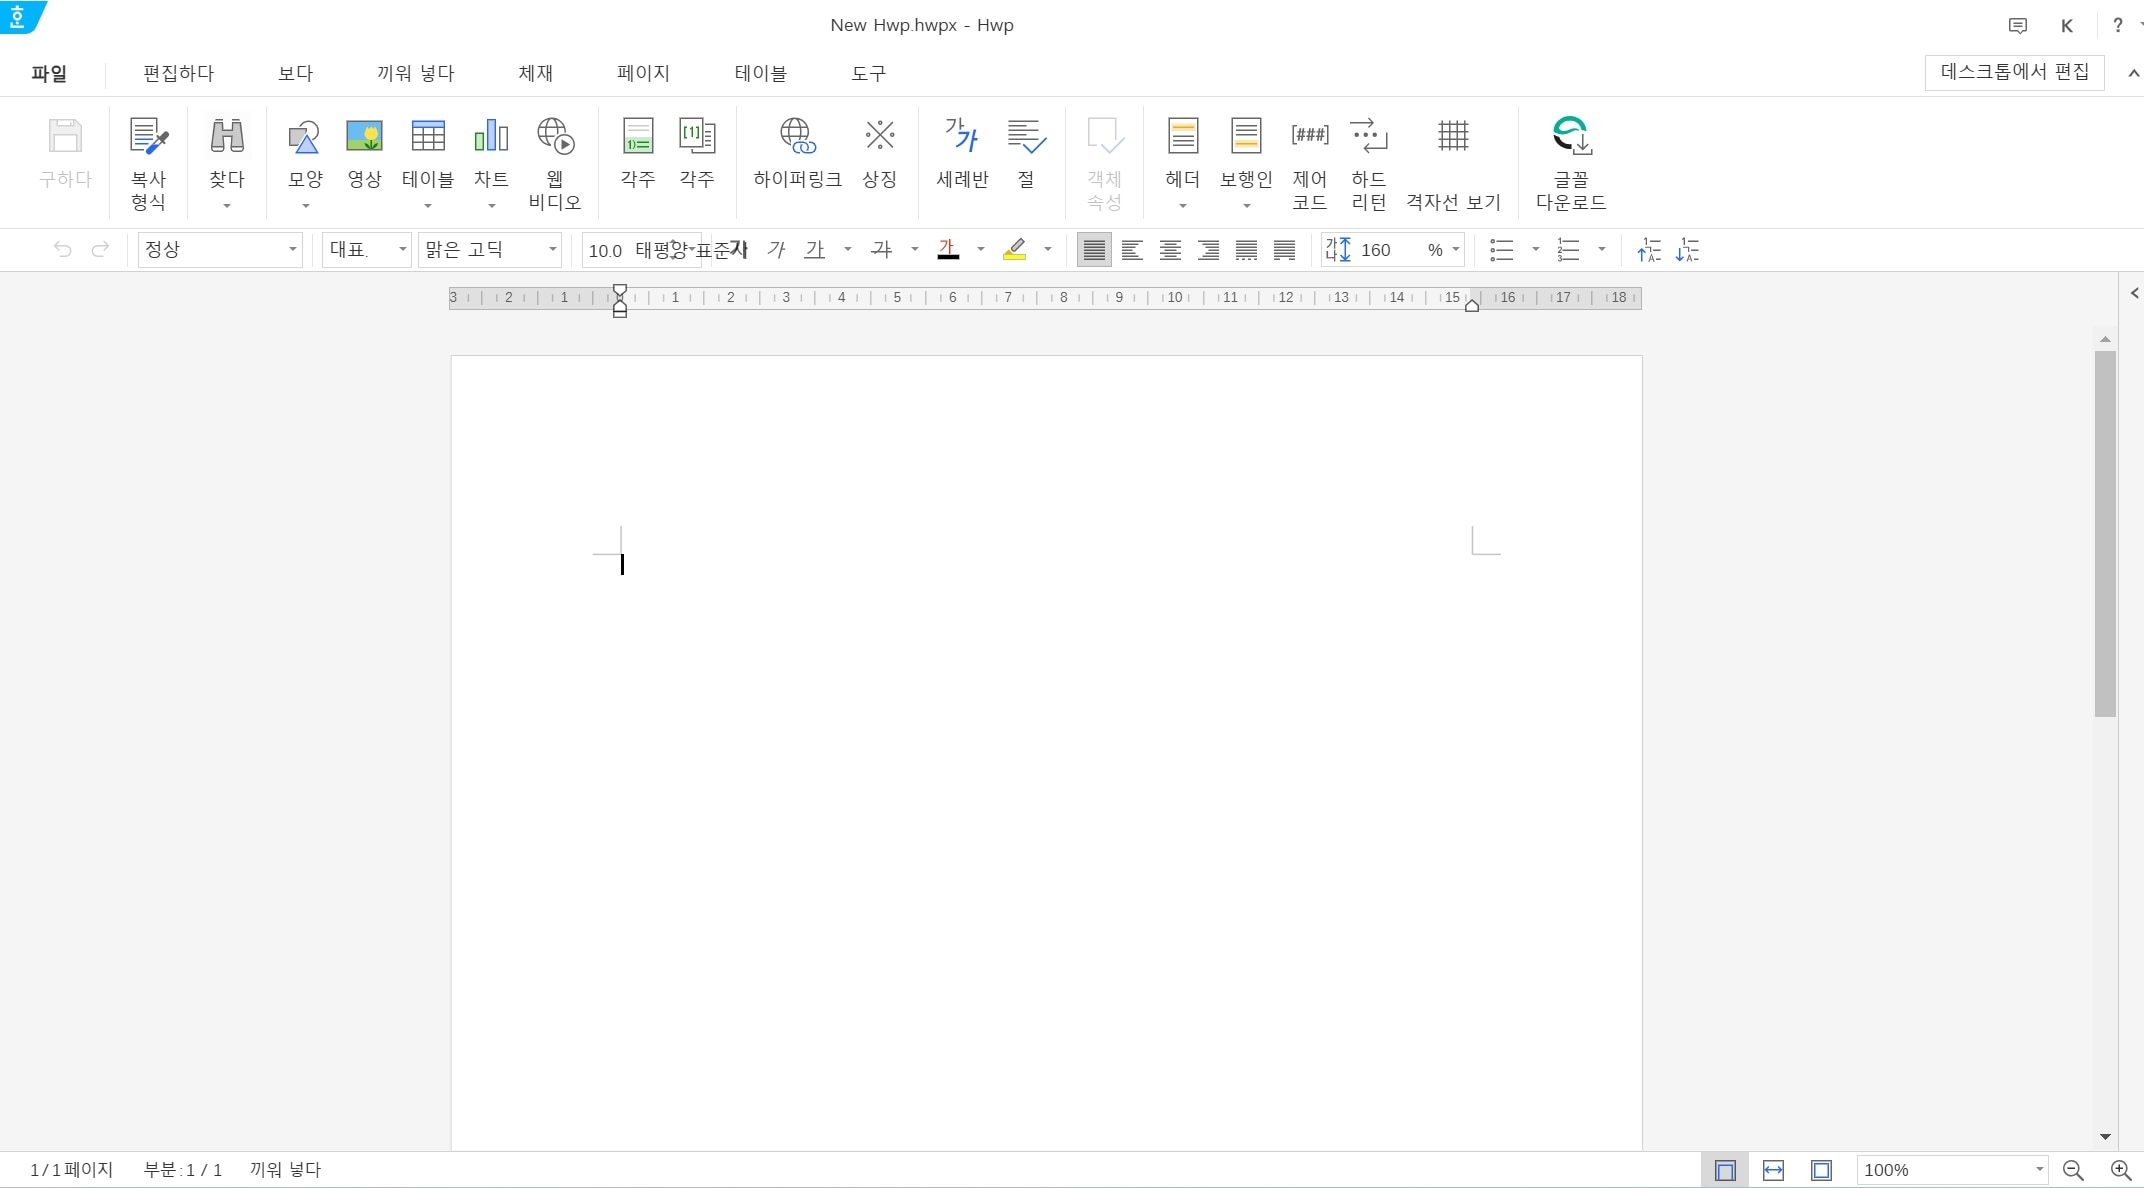Click the undo arrow icon
This screenshot has height=1188, width=2144.
coord(63,250)
